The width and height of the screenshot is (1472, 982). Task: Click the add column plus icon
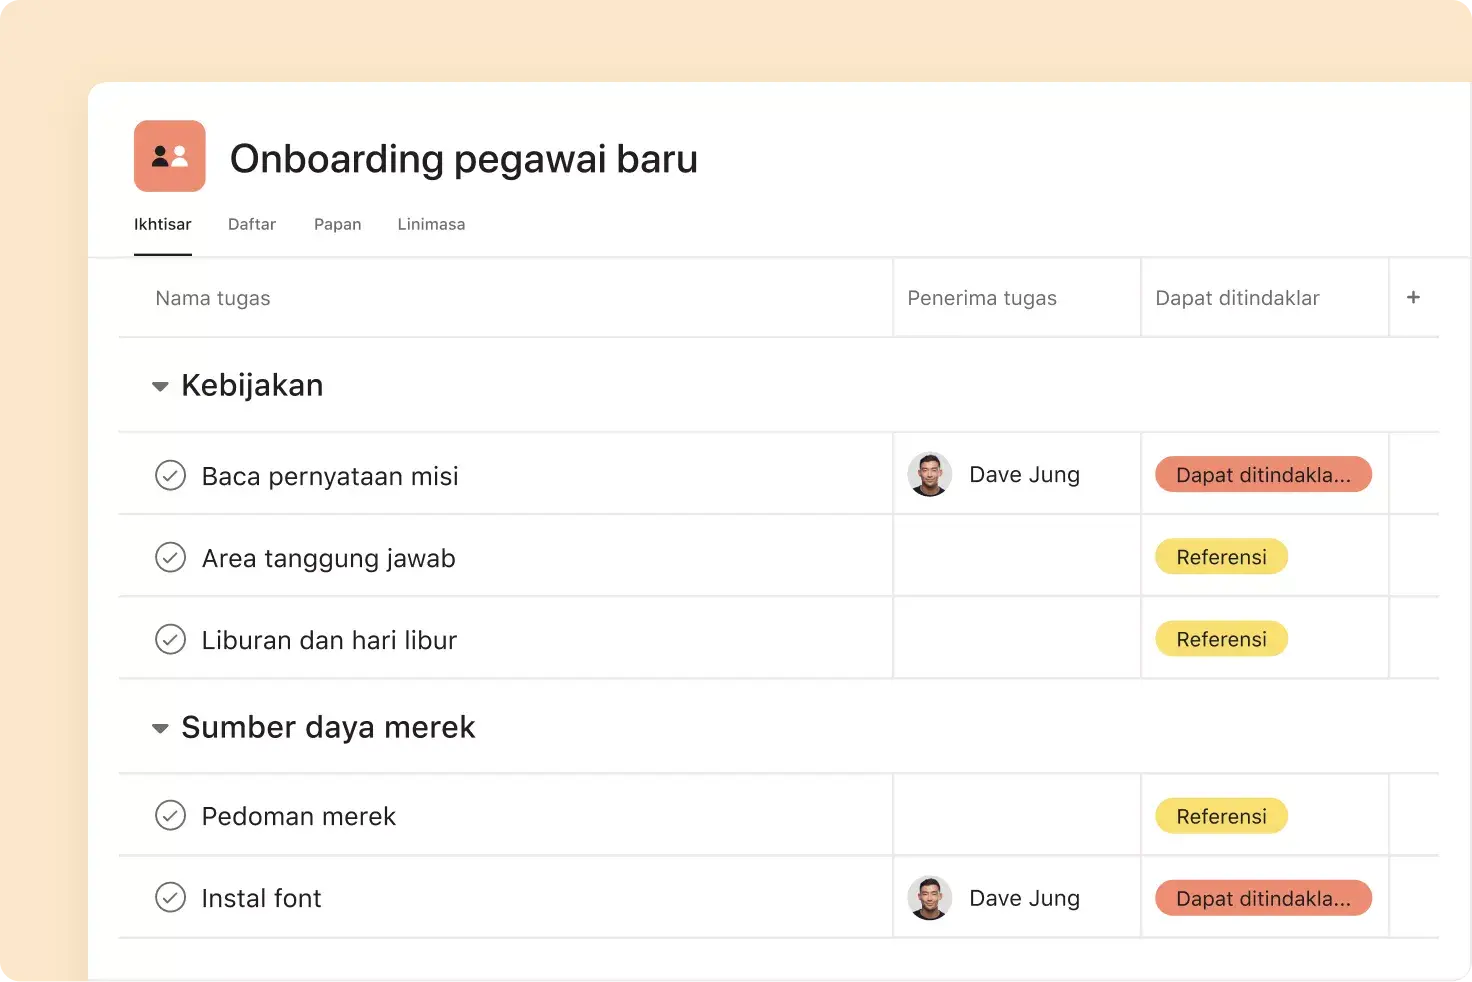click(1413, 297)
